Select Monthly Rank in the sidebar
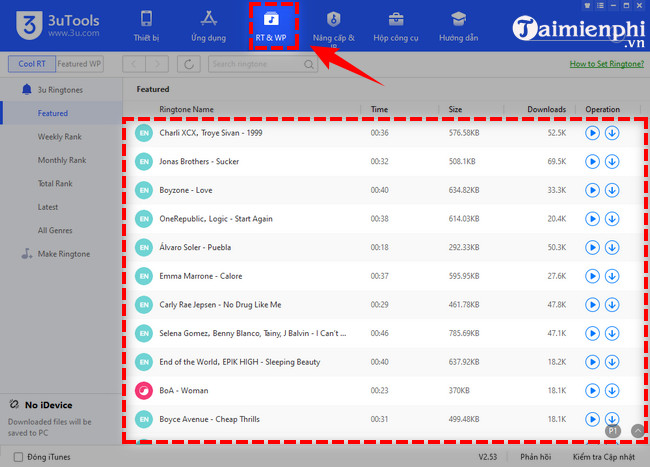 62,160
